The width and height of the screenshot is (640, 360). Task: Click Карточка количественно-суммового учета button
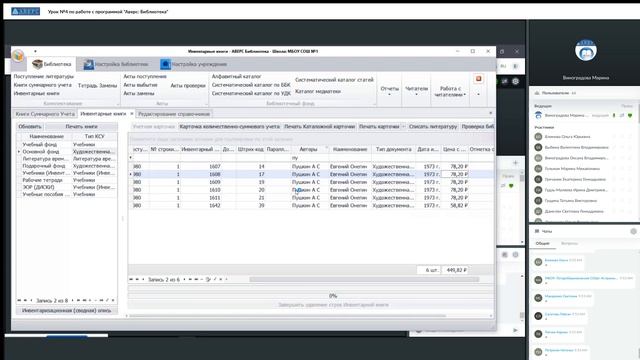point(230,127)
